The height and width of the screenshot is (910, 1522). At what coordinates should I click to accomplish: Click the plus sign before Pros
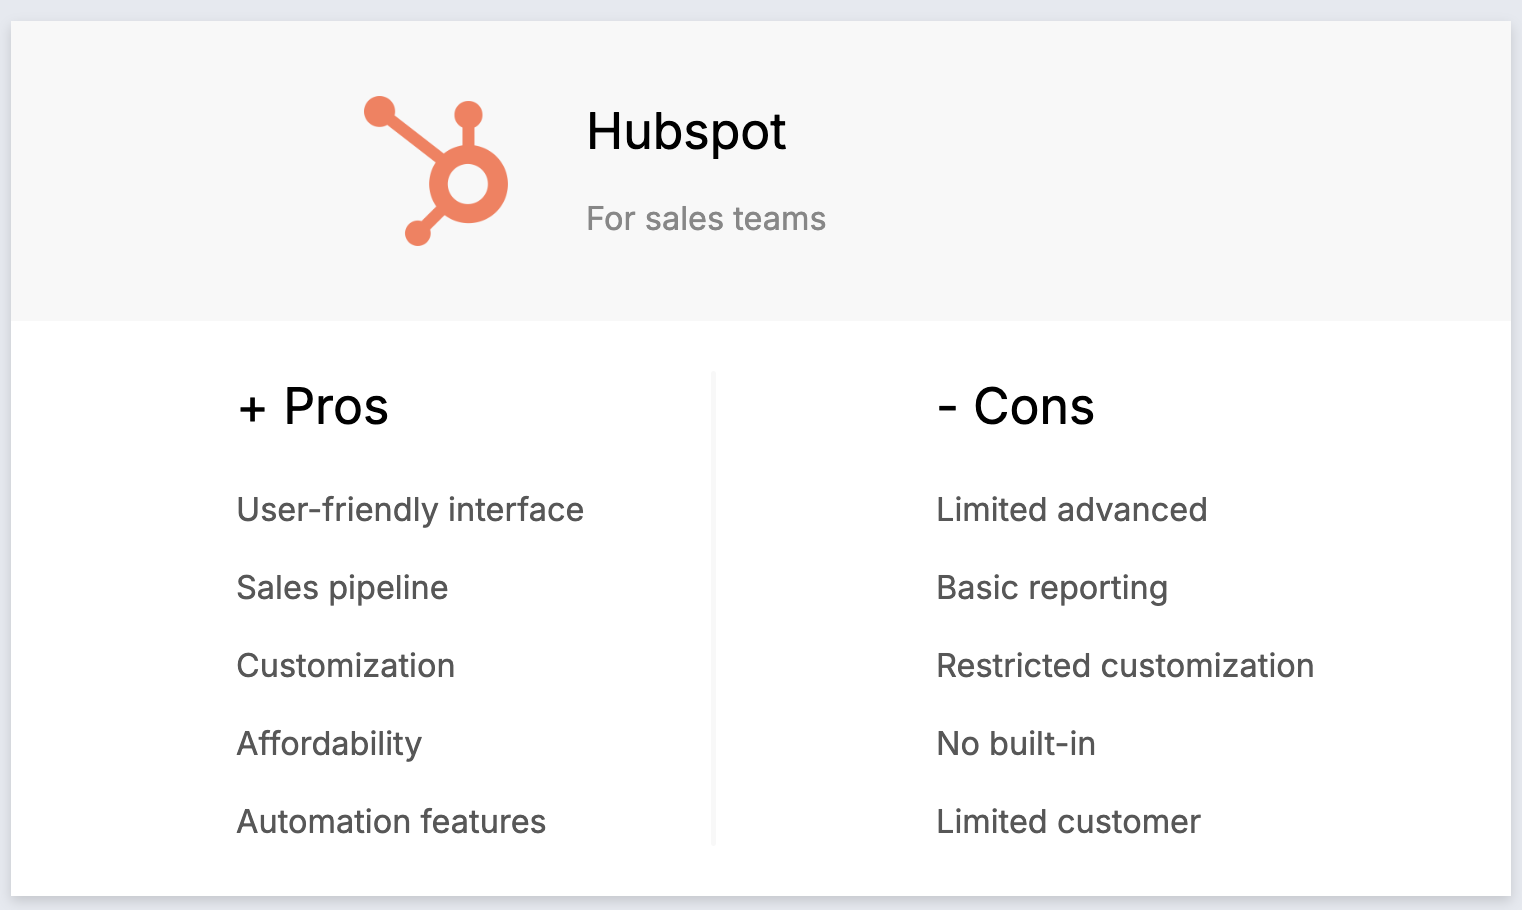click(252, 409)
